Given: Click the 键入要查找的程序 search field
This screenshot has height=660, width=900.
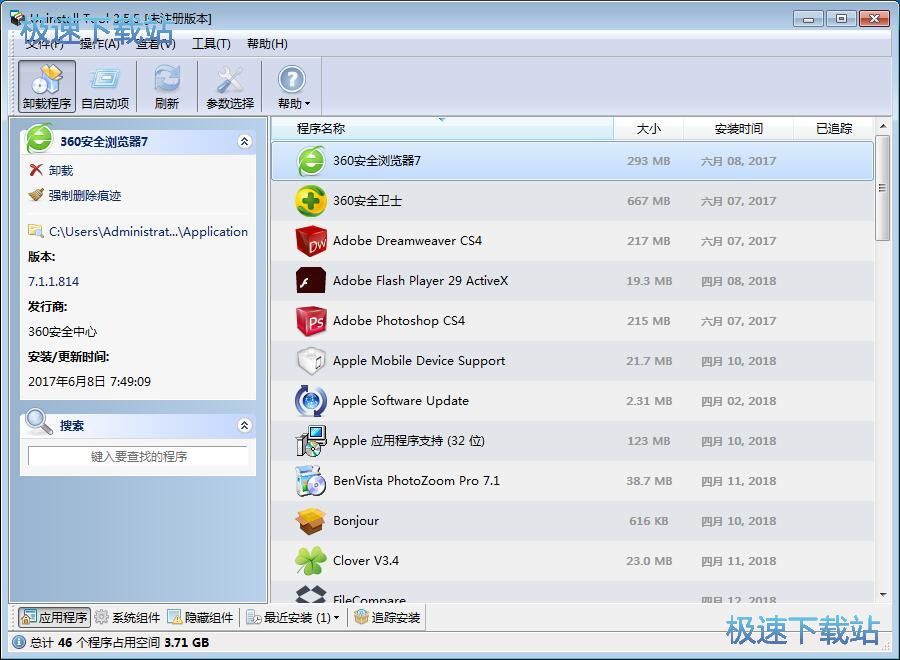Looking at the screenshot, I should click(138, 456).
